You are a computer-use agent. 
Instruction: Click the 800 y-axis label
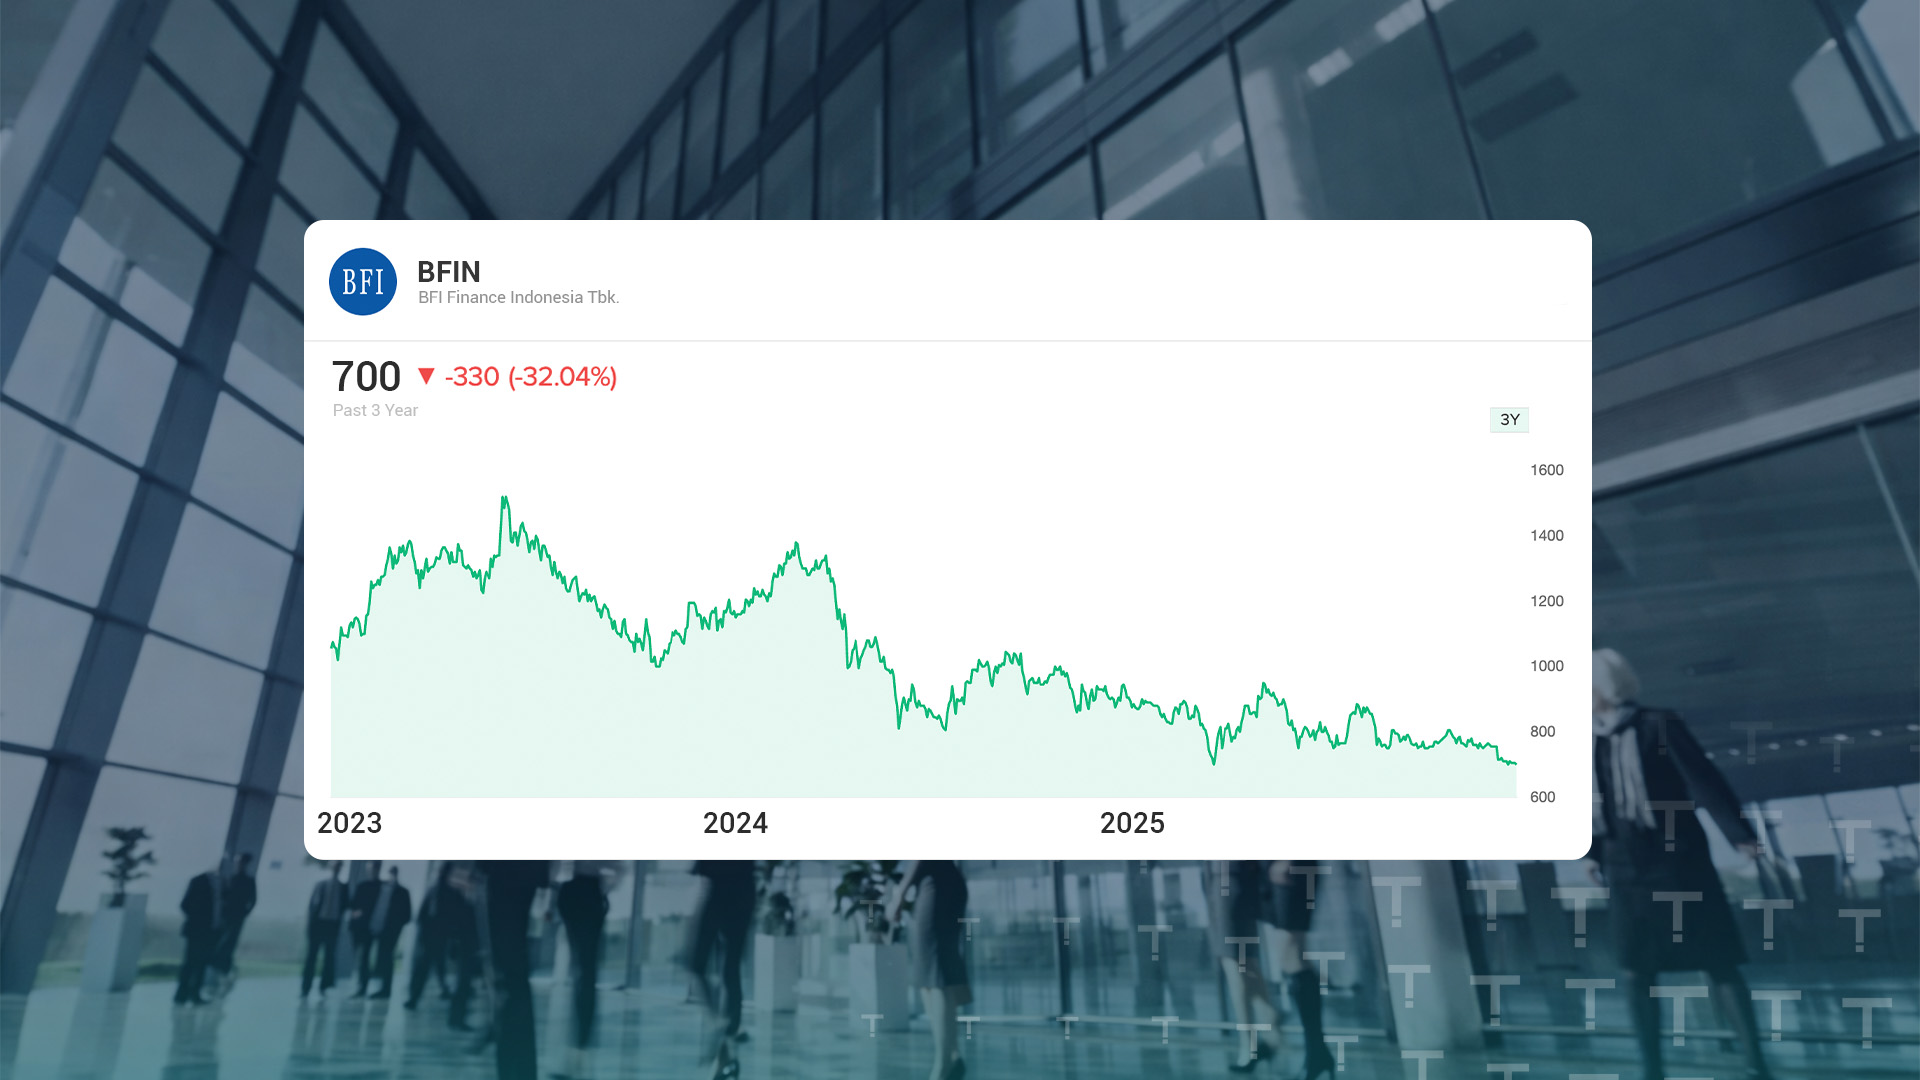click(1543, 732)
